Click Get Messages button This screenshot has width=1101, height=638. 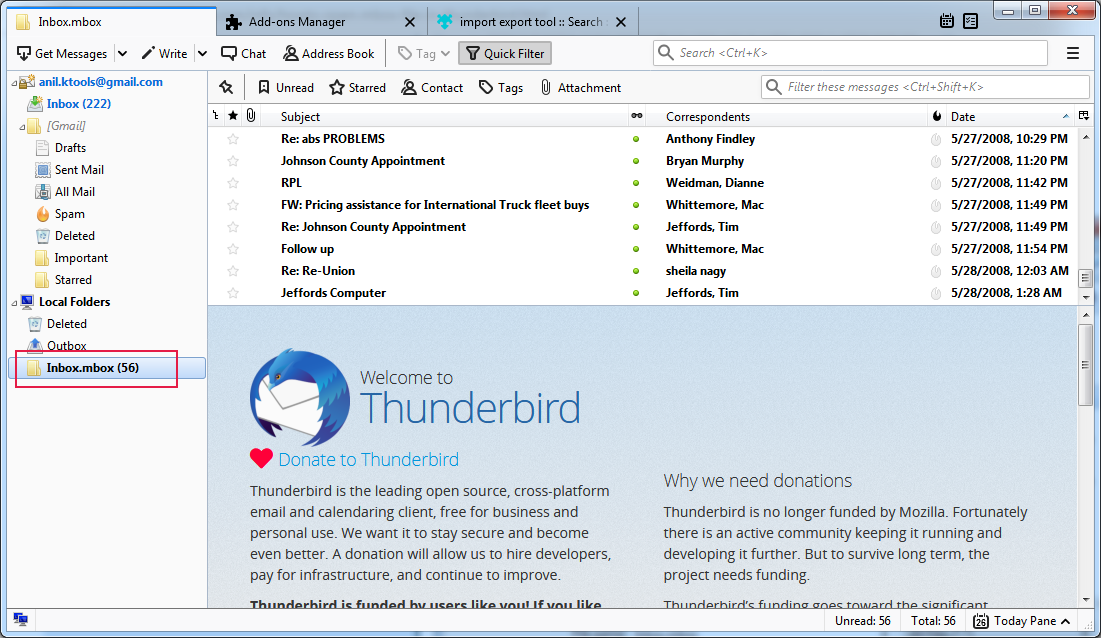click(x=62, y=53)
